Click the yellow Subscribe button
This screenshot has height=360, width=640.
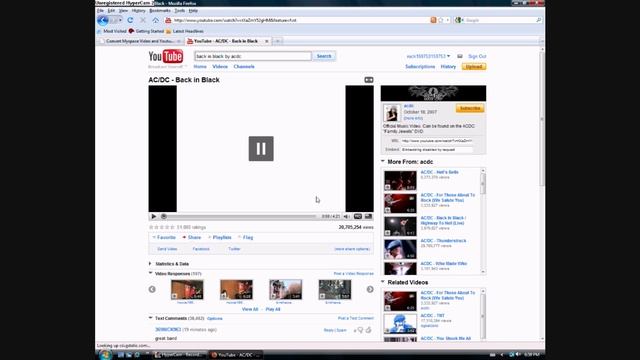(x=470, y=108)
